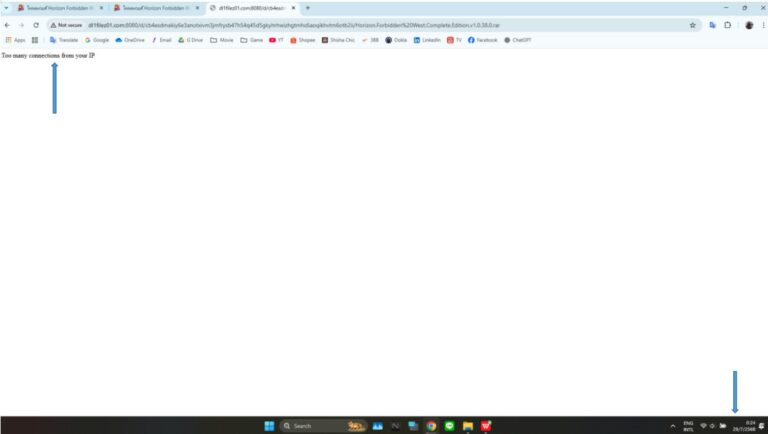This screenshot has width=768, height=434.
Task: Click the browser back arrow
Action: (8, 25)
